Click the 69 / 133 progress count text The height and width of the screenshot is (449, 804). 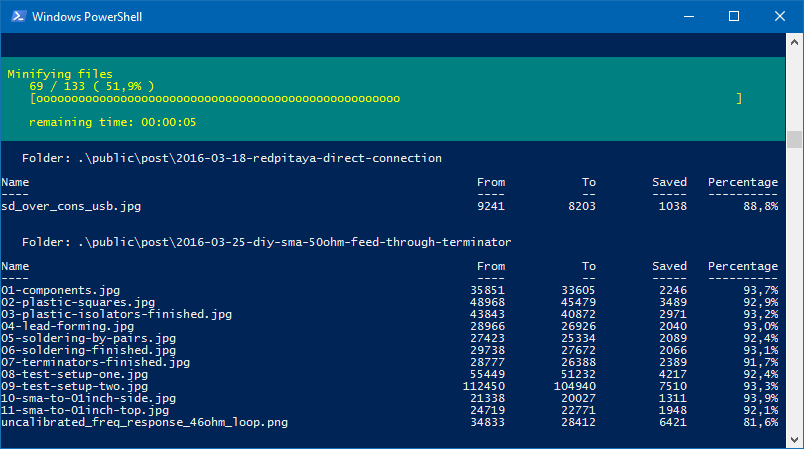(92, 87)
